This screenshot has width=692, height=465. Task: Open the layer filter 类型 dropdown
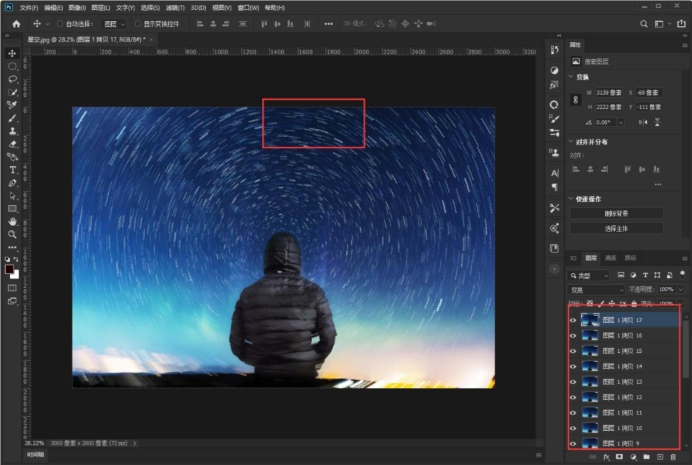click(x=589, y=276)
